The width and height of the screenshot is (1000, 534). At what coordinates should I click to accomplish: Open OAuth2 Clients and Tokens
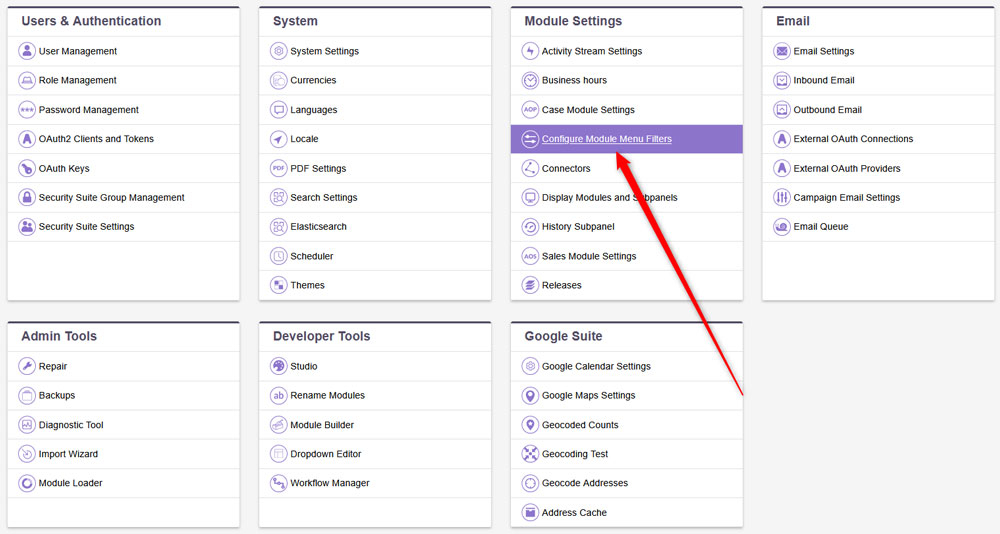pos(96,139)
